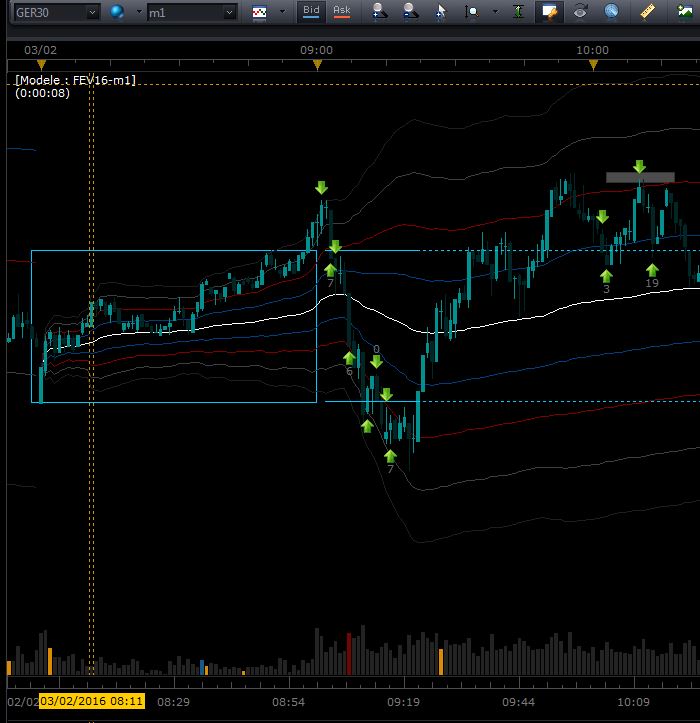Click the red volume bar
Viewport: 700px width, 723px height.
coord(349,654)
